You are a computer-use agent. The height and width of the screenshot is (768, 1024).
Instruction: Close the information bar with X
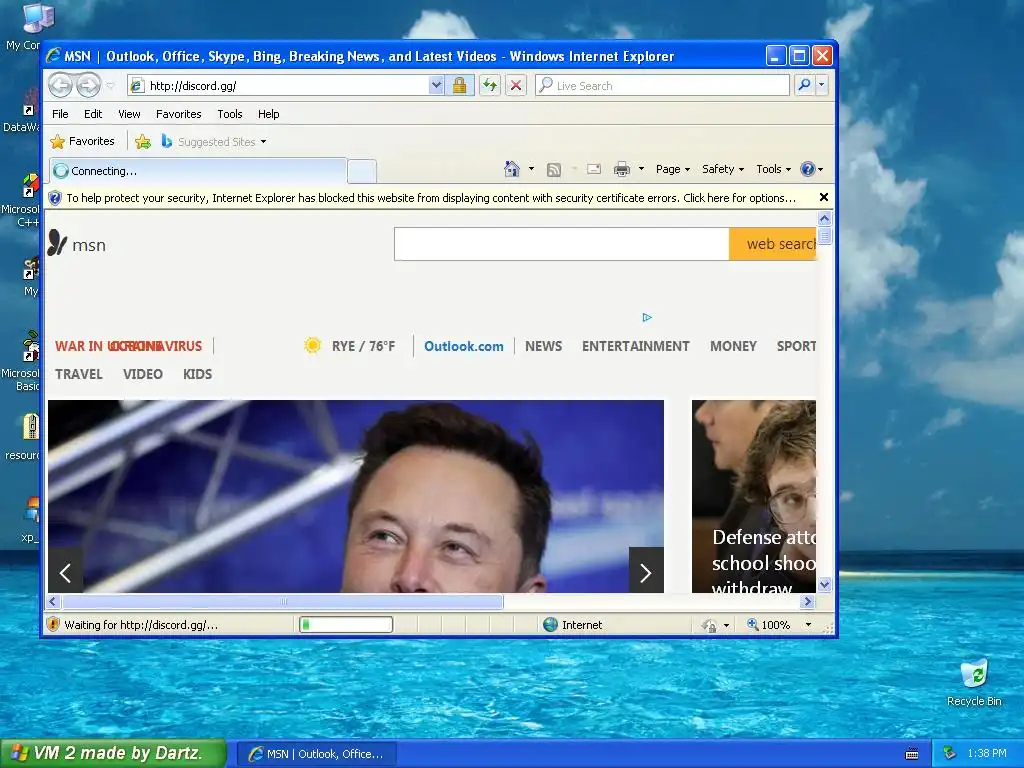pos(824,197)
